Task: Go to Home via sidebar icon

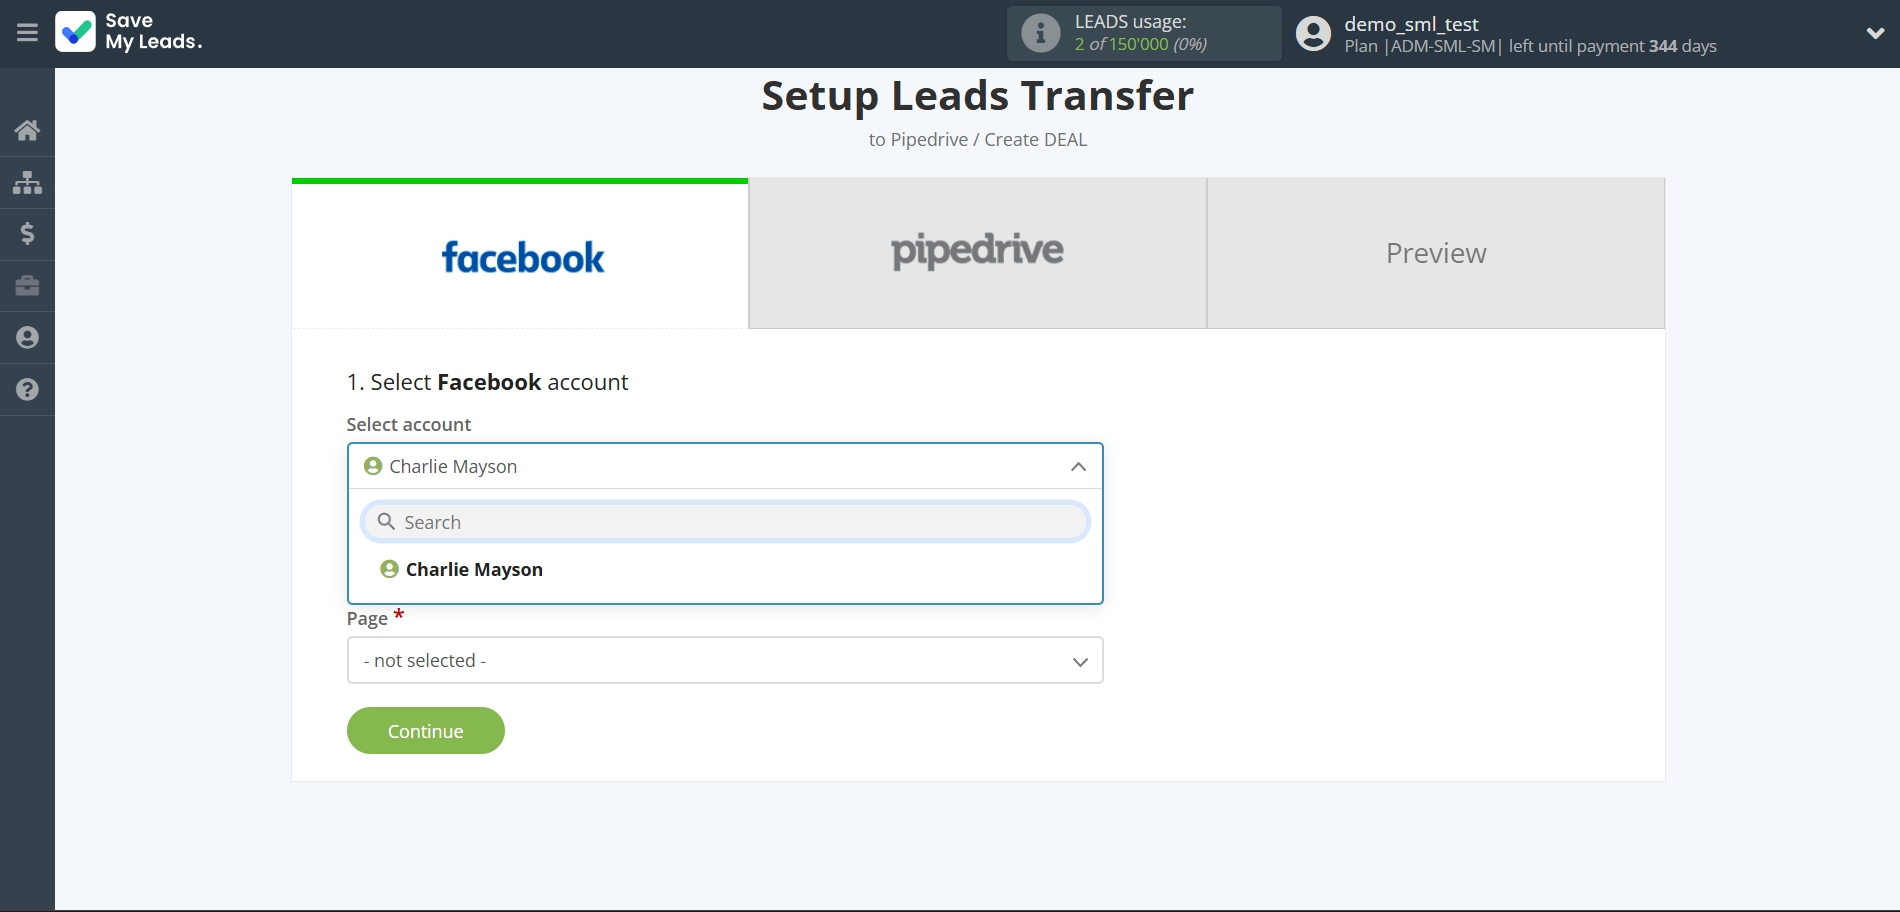Action: point(27,130)
